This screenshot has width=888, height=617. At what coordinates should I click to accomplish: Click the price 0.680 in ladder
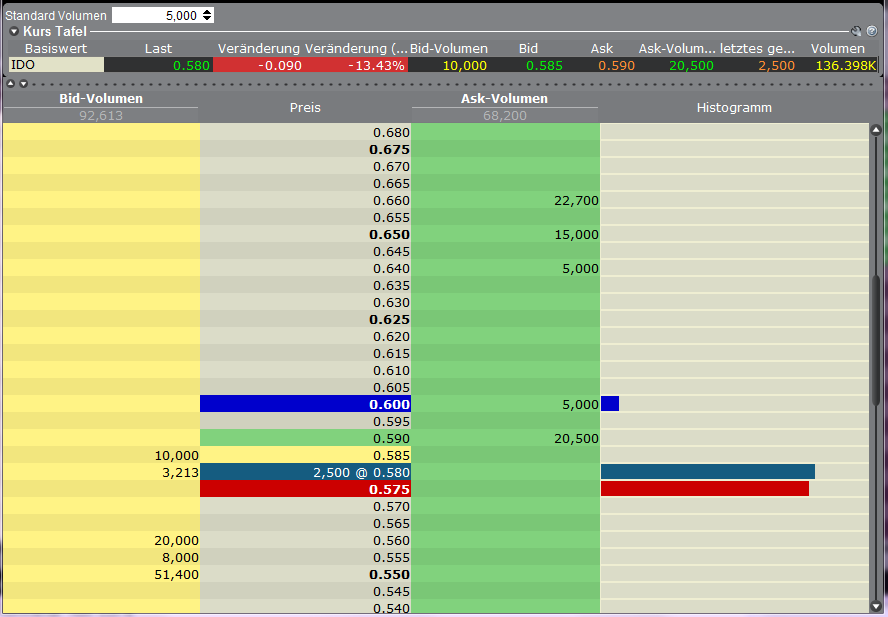click(x=391, y=133)
